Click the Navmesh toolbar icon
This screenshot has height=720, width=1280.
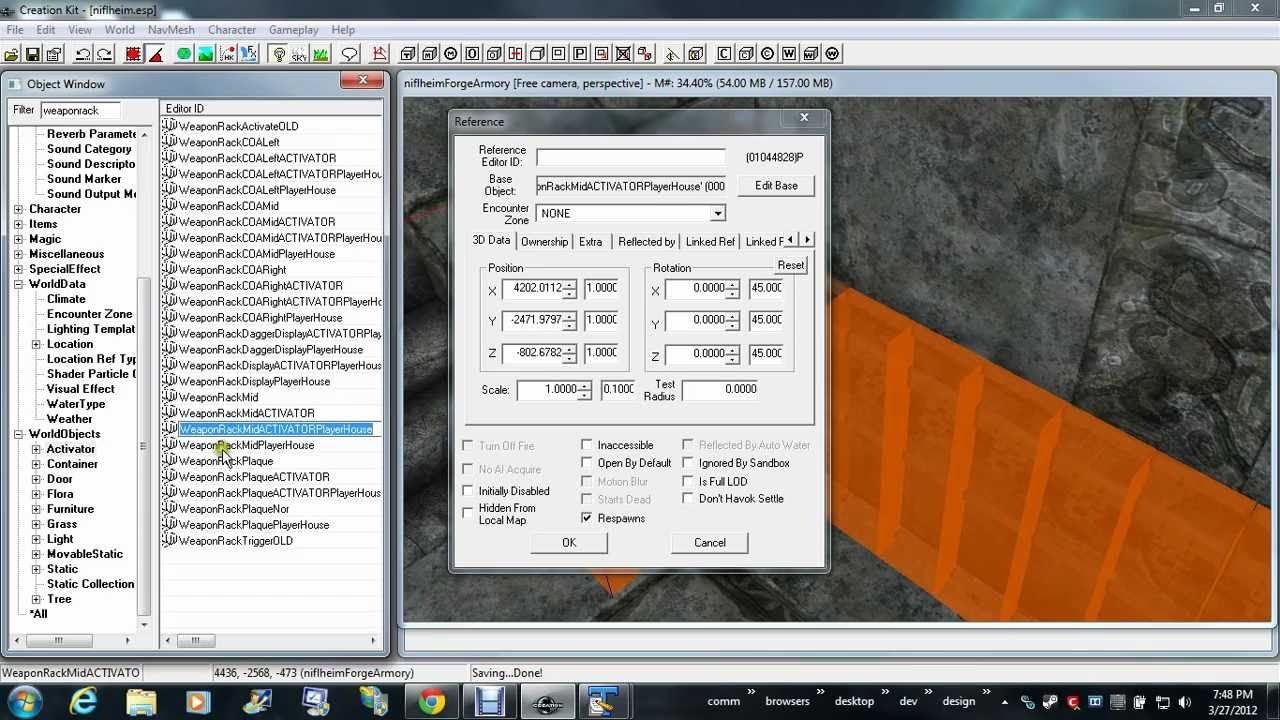pyautogui.click(x=379, y=54)
